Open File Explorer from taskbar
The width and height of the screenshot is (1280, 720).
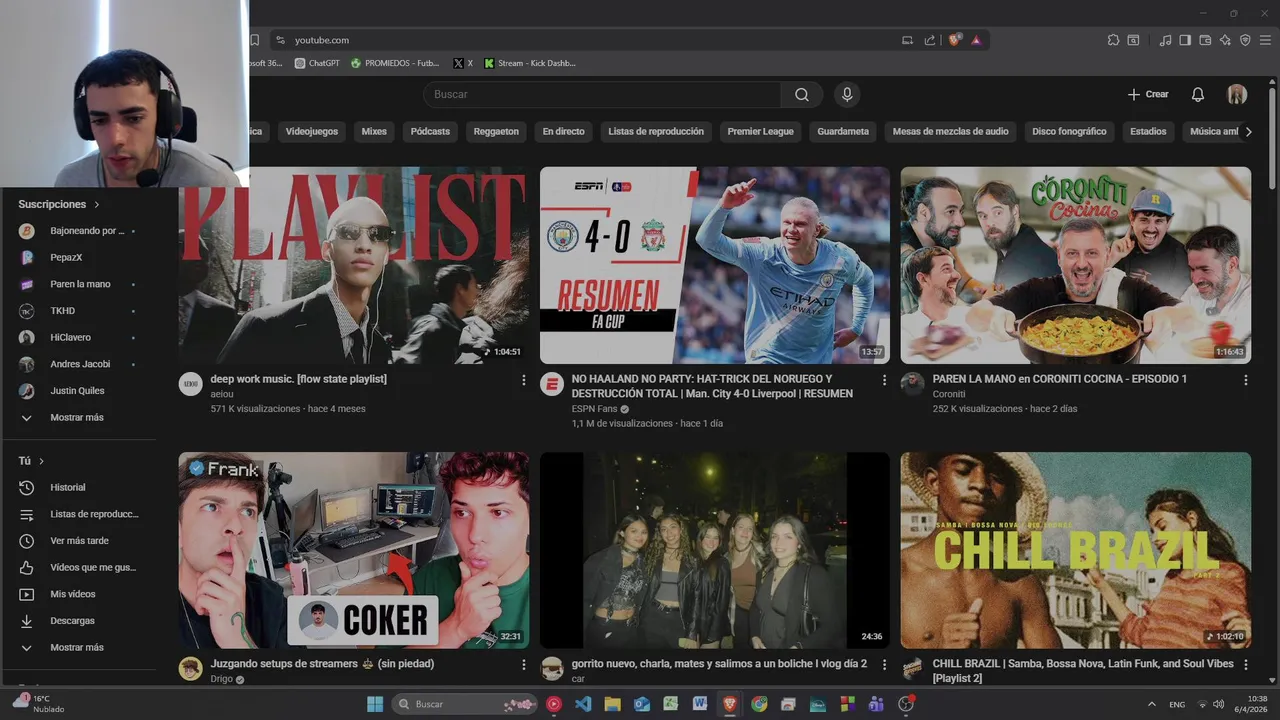point(612,704)
